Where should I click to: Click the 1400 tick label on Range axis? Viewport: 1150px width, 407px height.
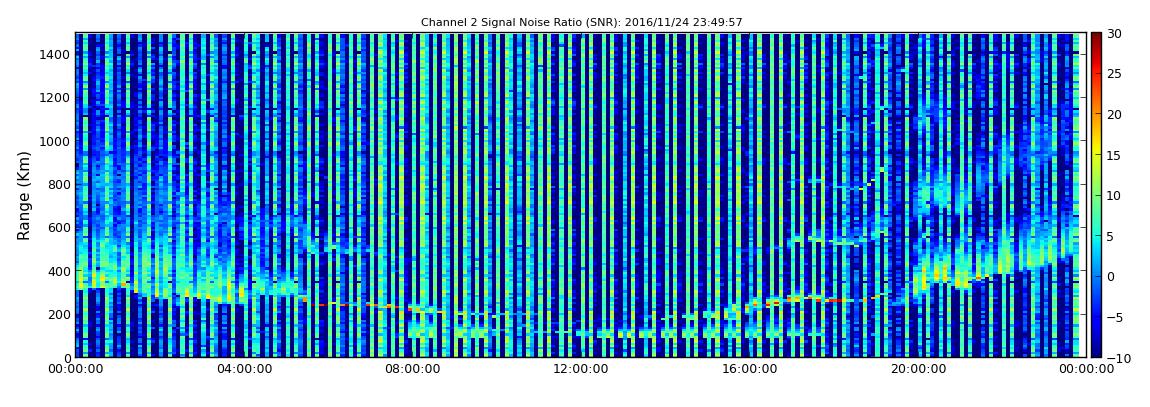coord(56,54)
